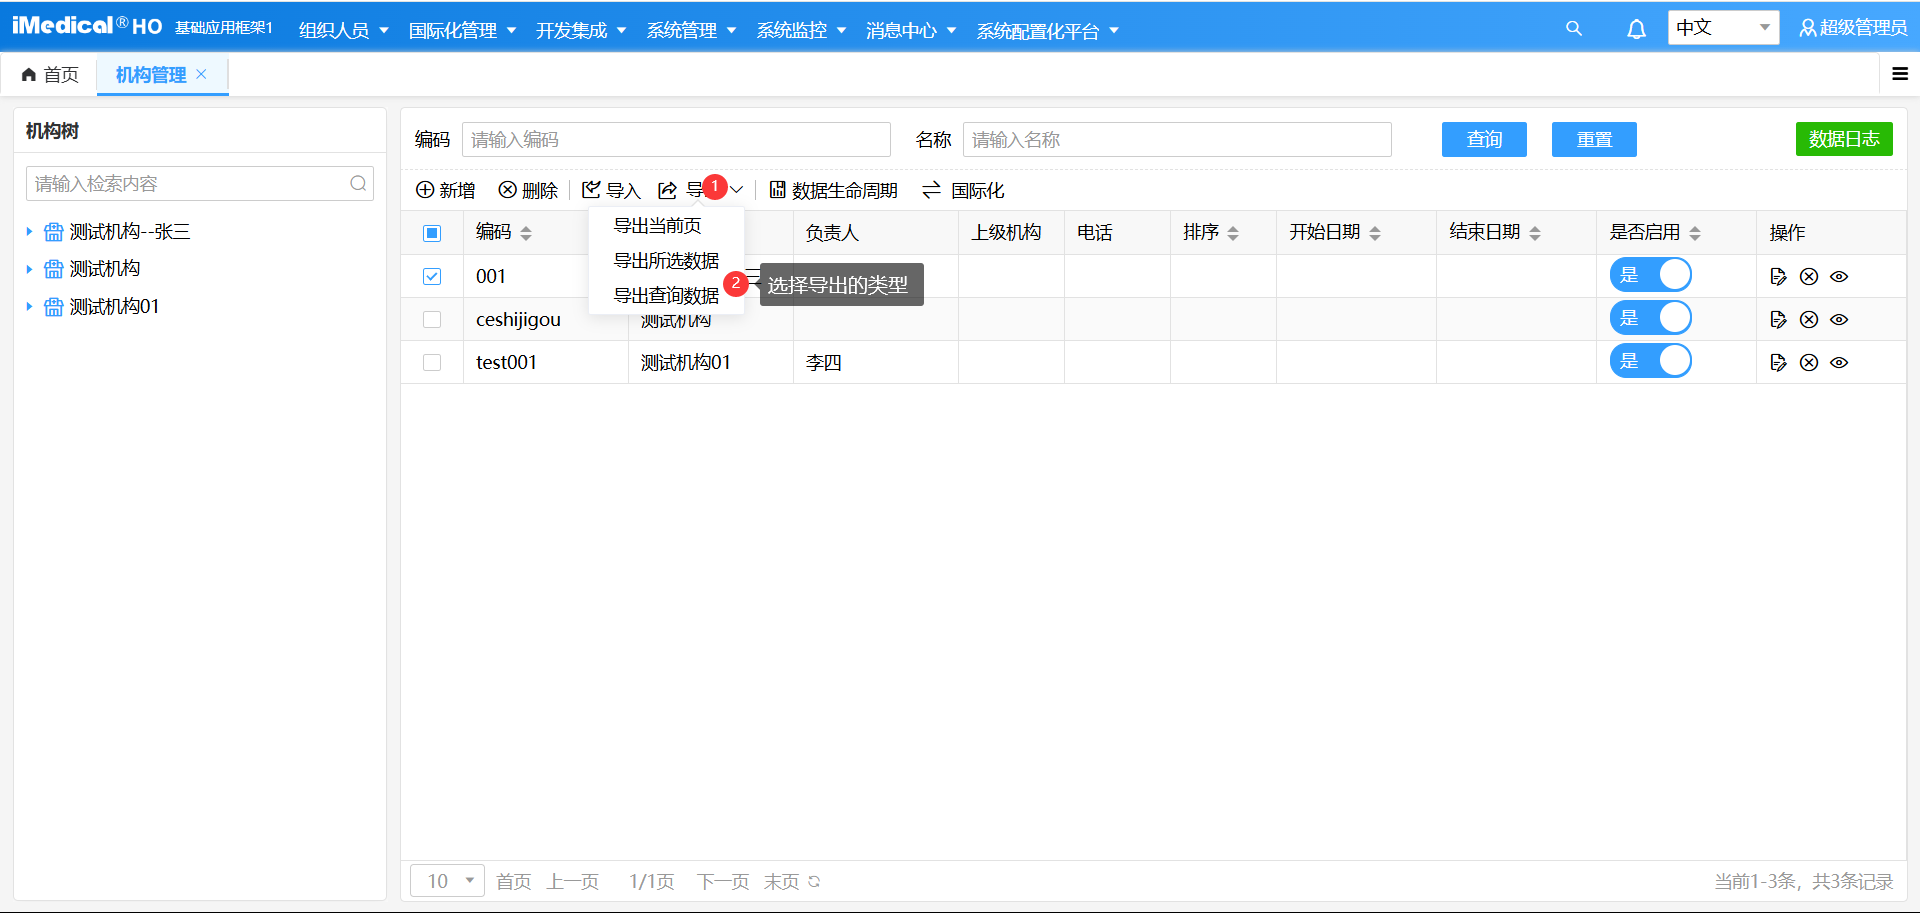View details of test001 via eye icon
Screen dimensions: 1920x913
pyautogui.click(x=1839, y=363)
